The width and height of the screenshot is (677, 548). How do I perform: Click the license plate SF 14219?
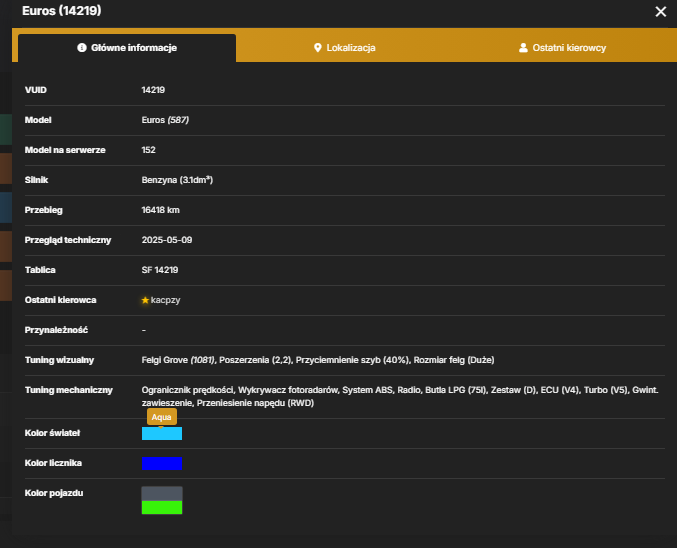[160, 270]
